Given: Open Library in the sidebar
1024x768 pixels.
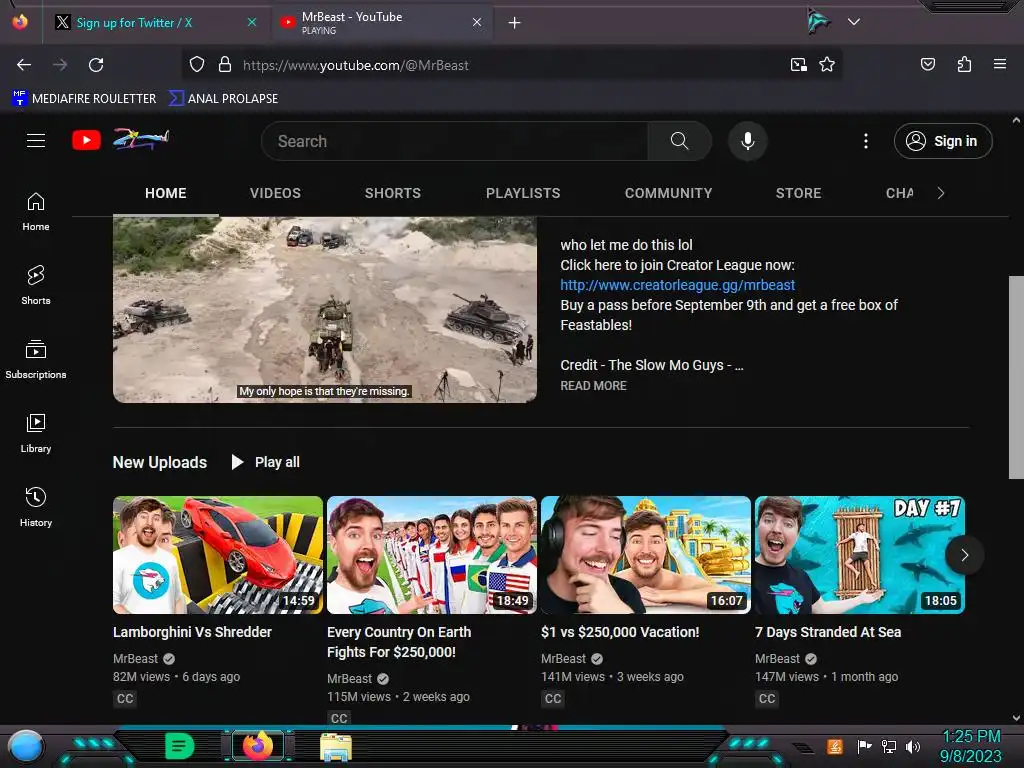Looking at the screenshot, I should [x=36, y=433].
